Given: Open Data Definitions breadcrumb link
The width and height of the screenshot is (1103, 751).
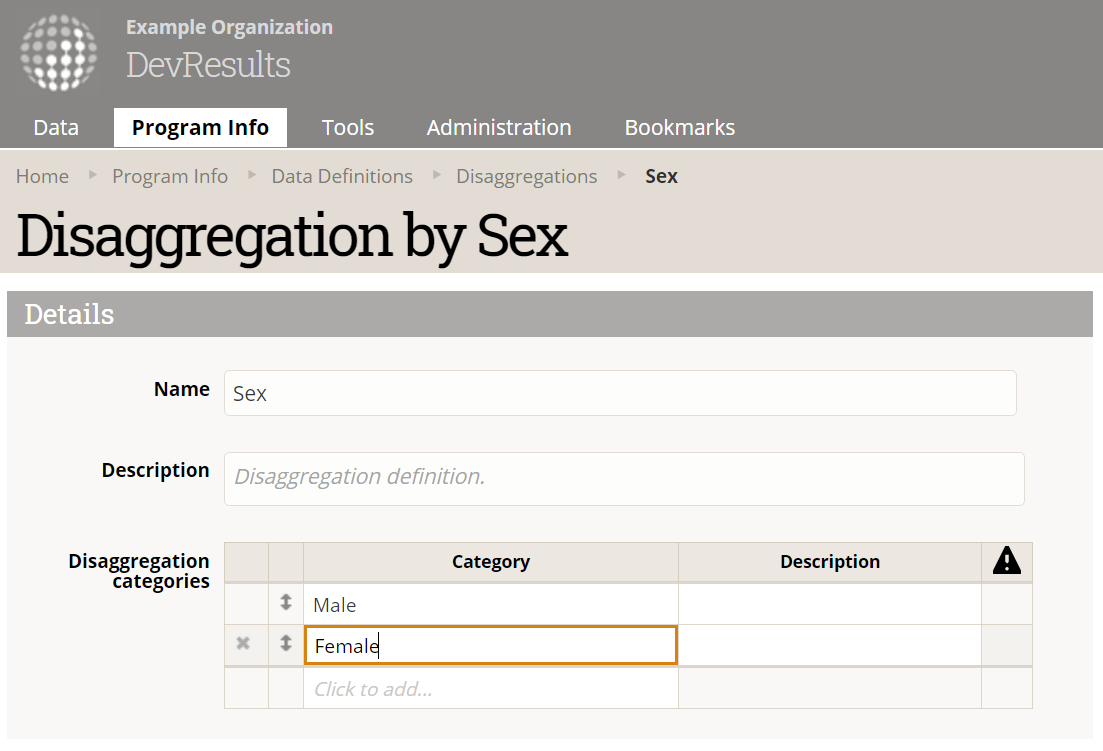Looking at the screenshot, I should [342, 176].
